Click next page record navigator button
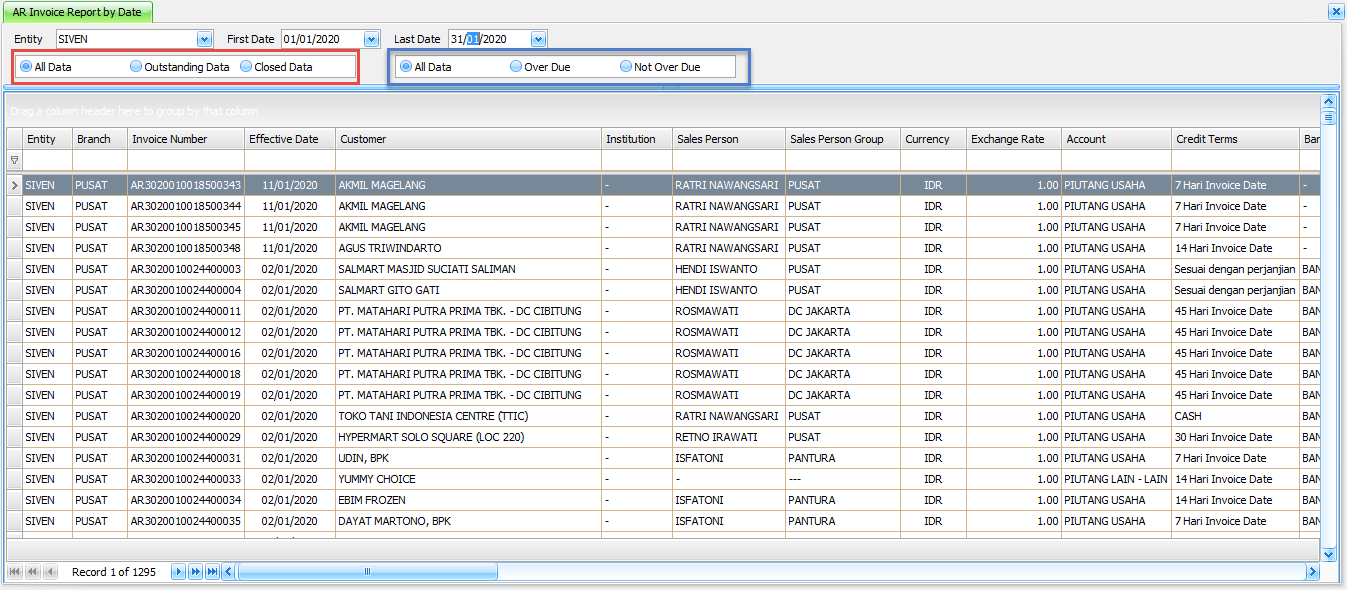 click(195, 572)
